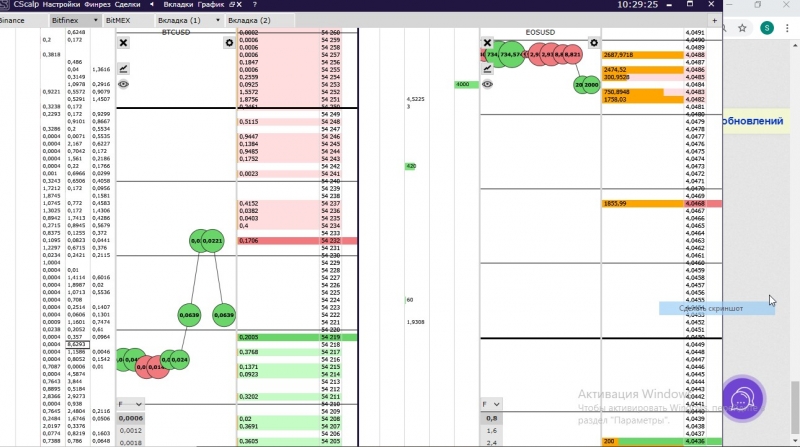Toggle the EOSUSD eye visibility icon
The width and height of the screenshot is (800, 447).
click(x=487, y=84)
